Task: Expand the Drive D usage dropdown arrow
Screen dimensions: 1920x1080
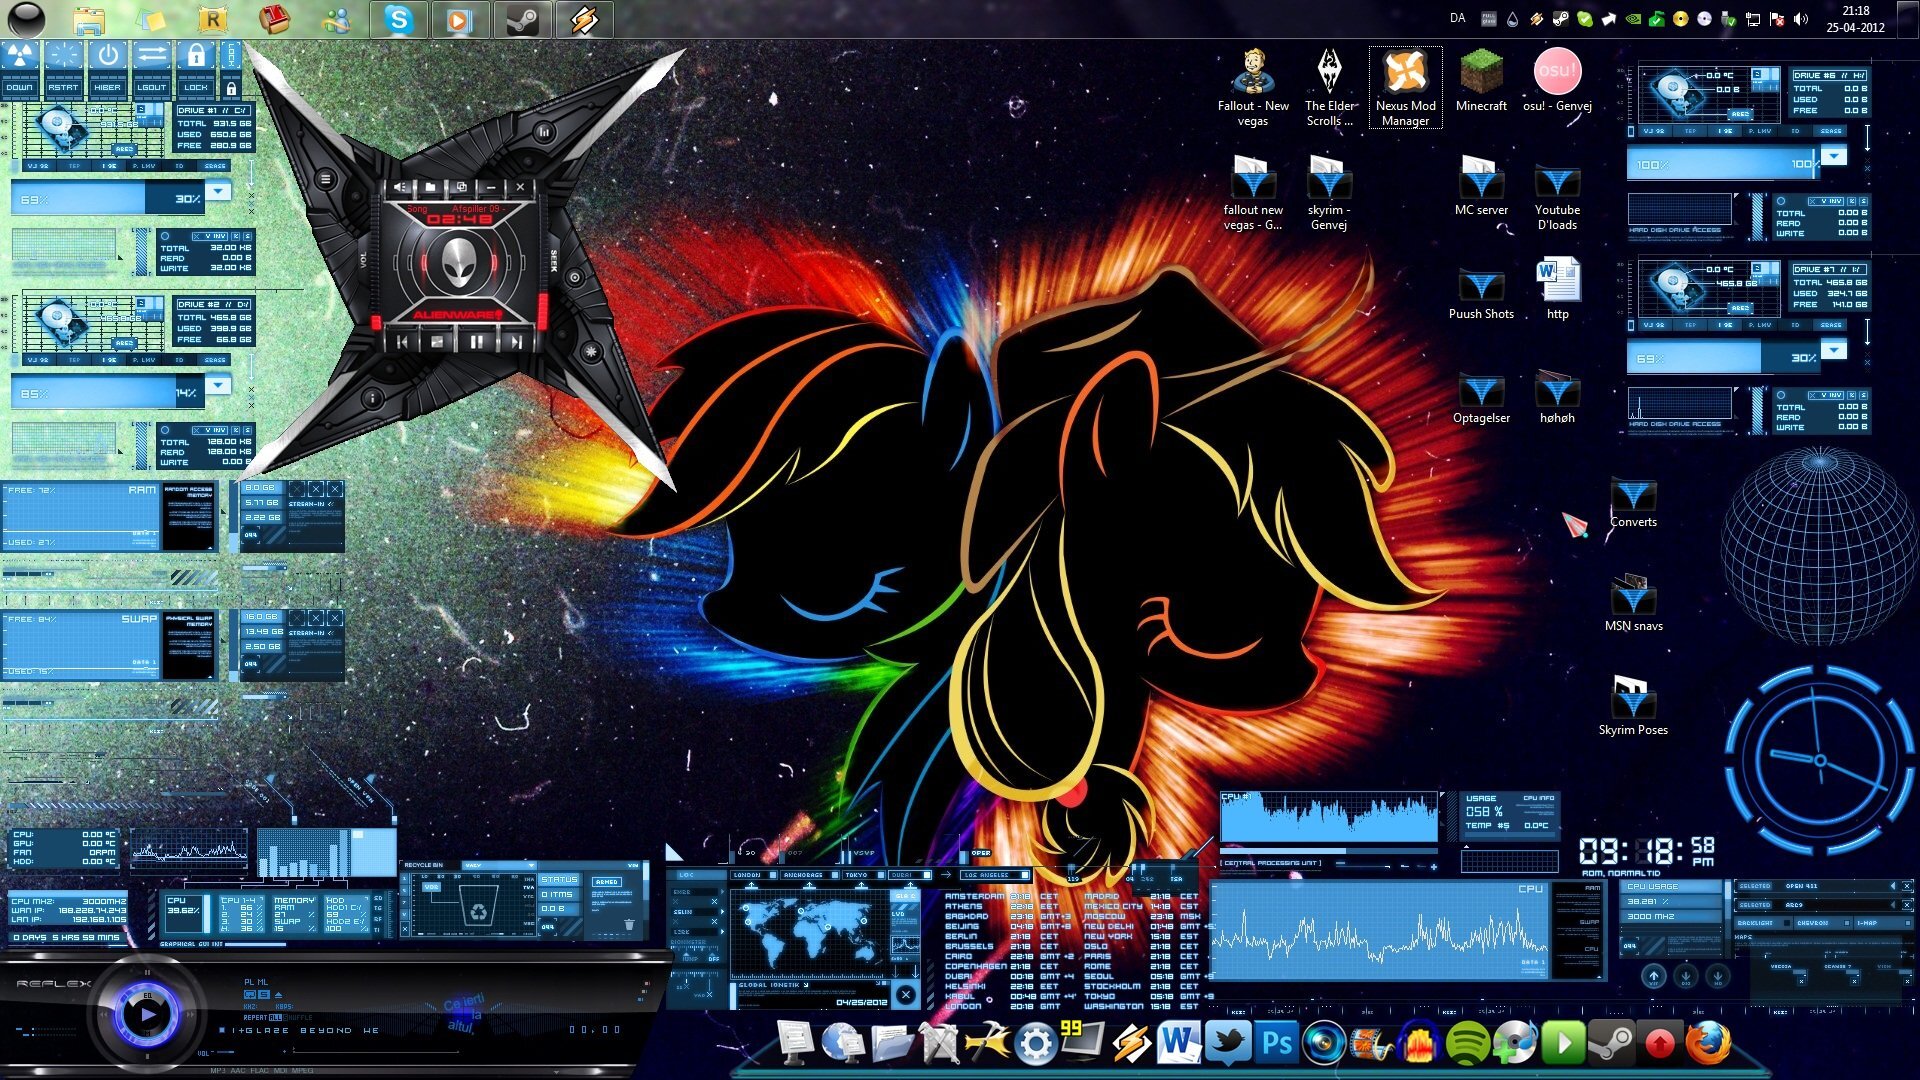Action: pos(218,385)
